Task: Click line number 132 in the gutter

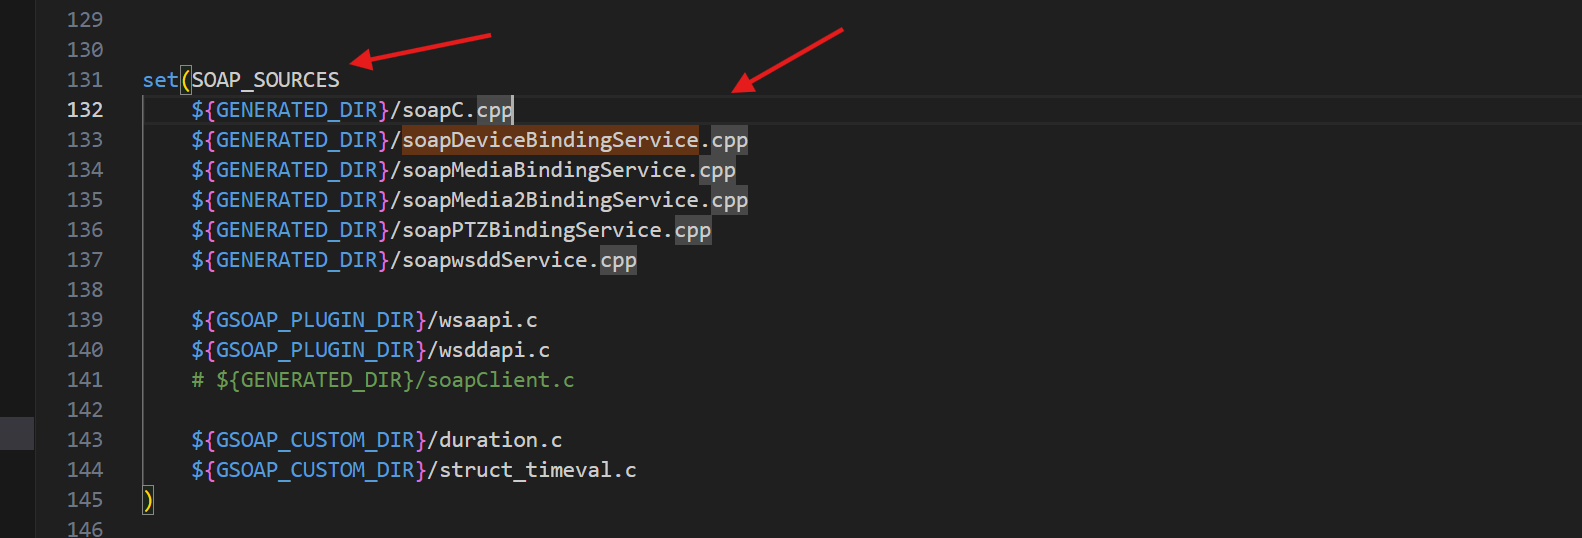Action: point(85,110)
